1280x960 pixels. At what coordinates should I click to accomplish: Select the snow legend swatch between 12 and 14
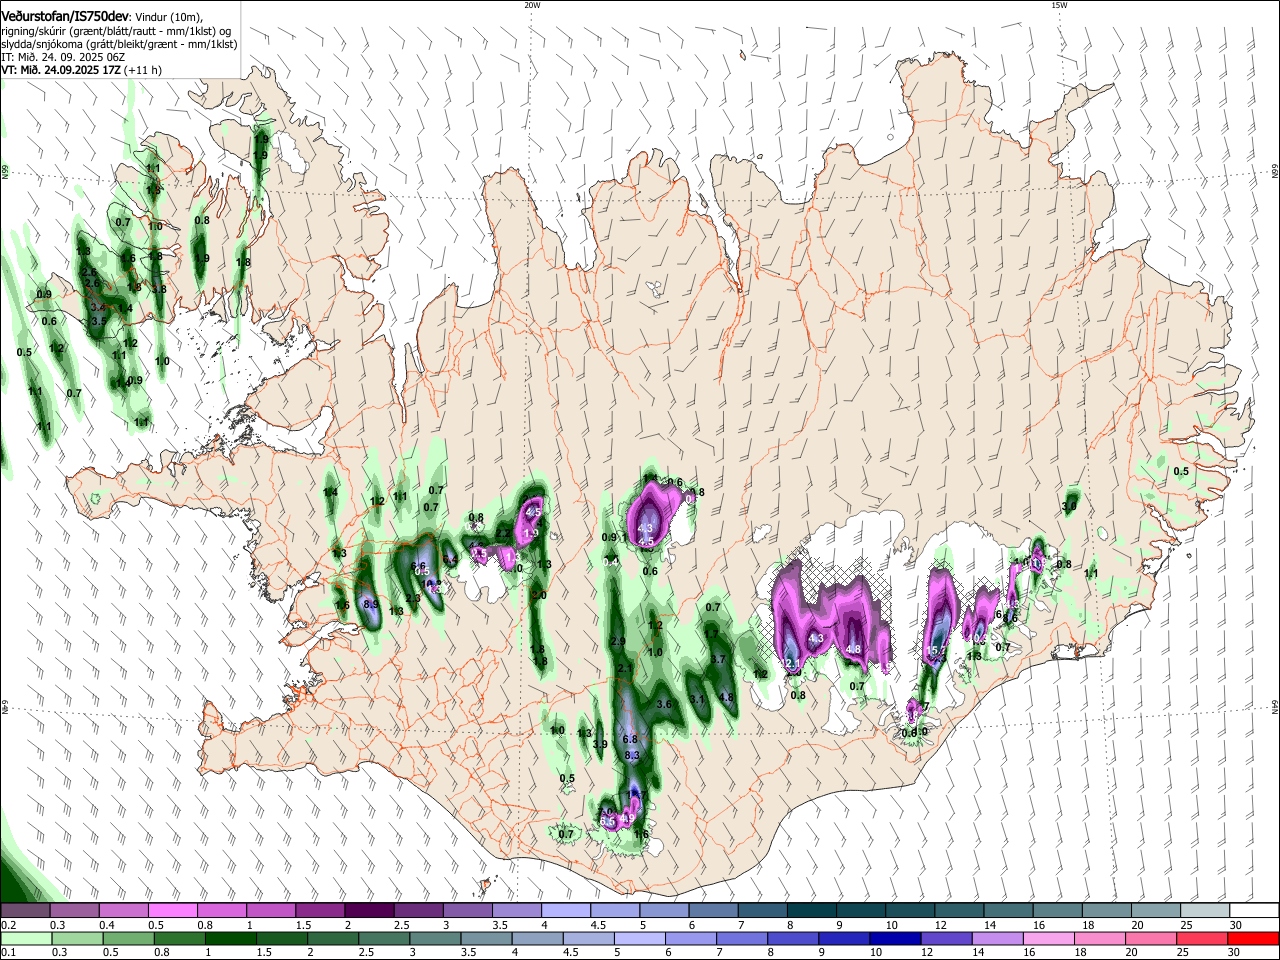(958, 910)
